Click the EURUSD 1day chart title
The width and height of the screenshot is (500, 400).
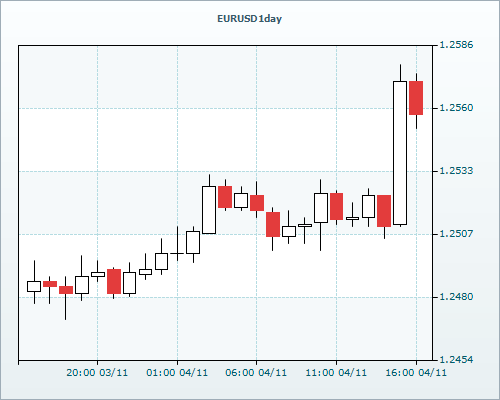249,19
